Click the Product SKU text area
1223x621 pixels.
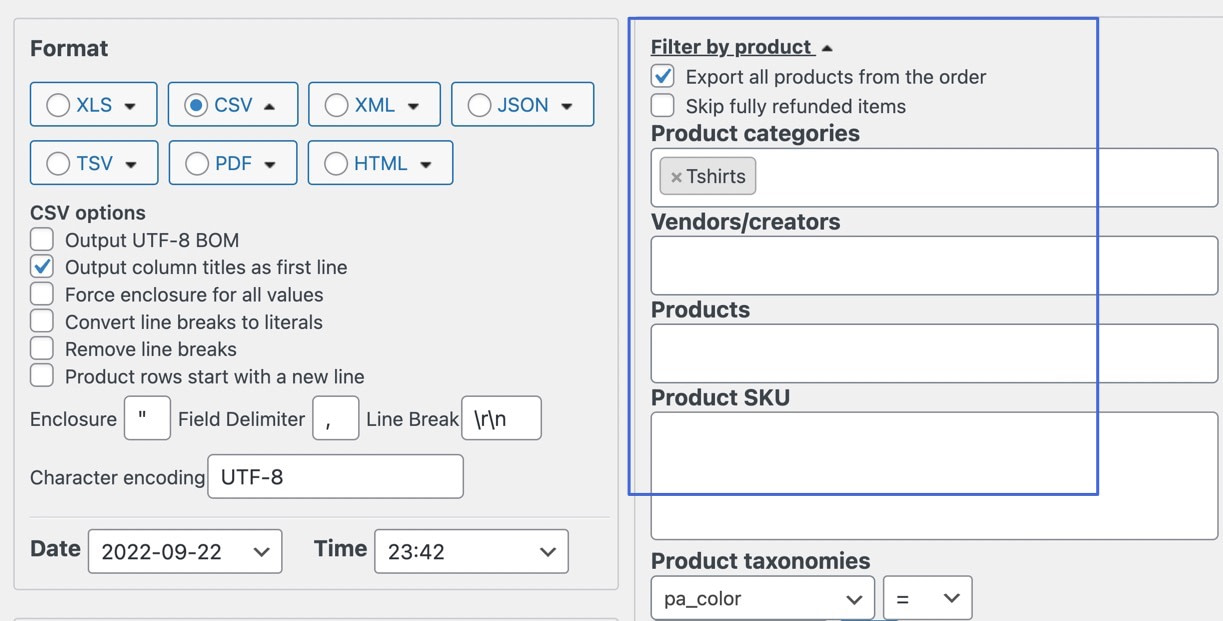(x=934, y=476)
